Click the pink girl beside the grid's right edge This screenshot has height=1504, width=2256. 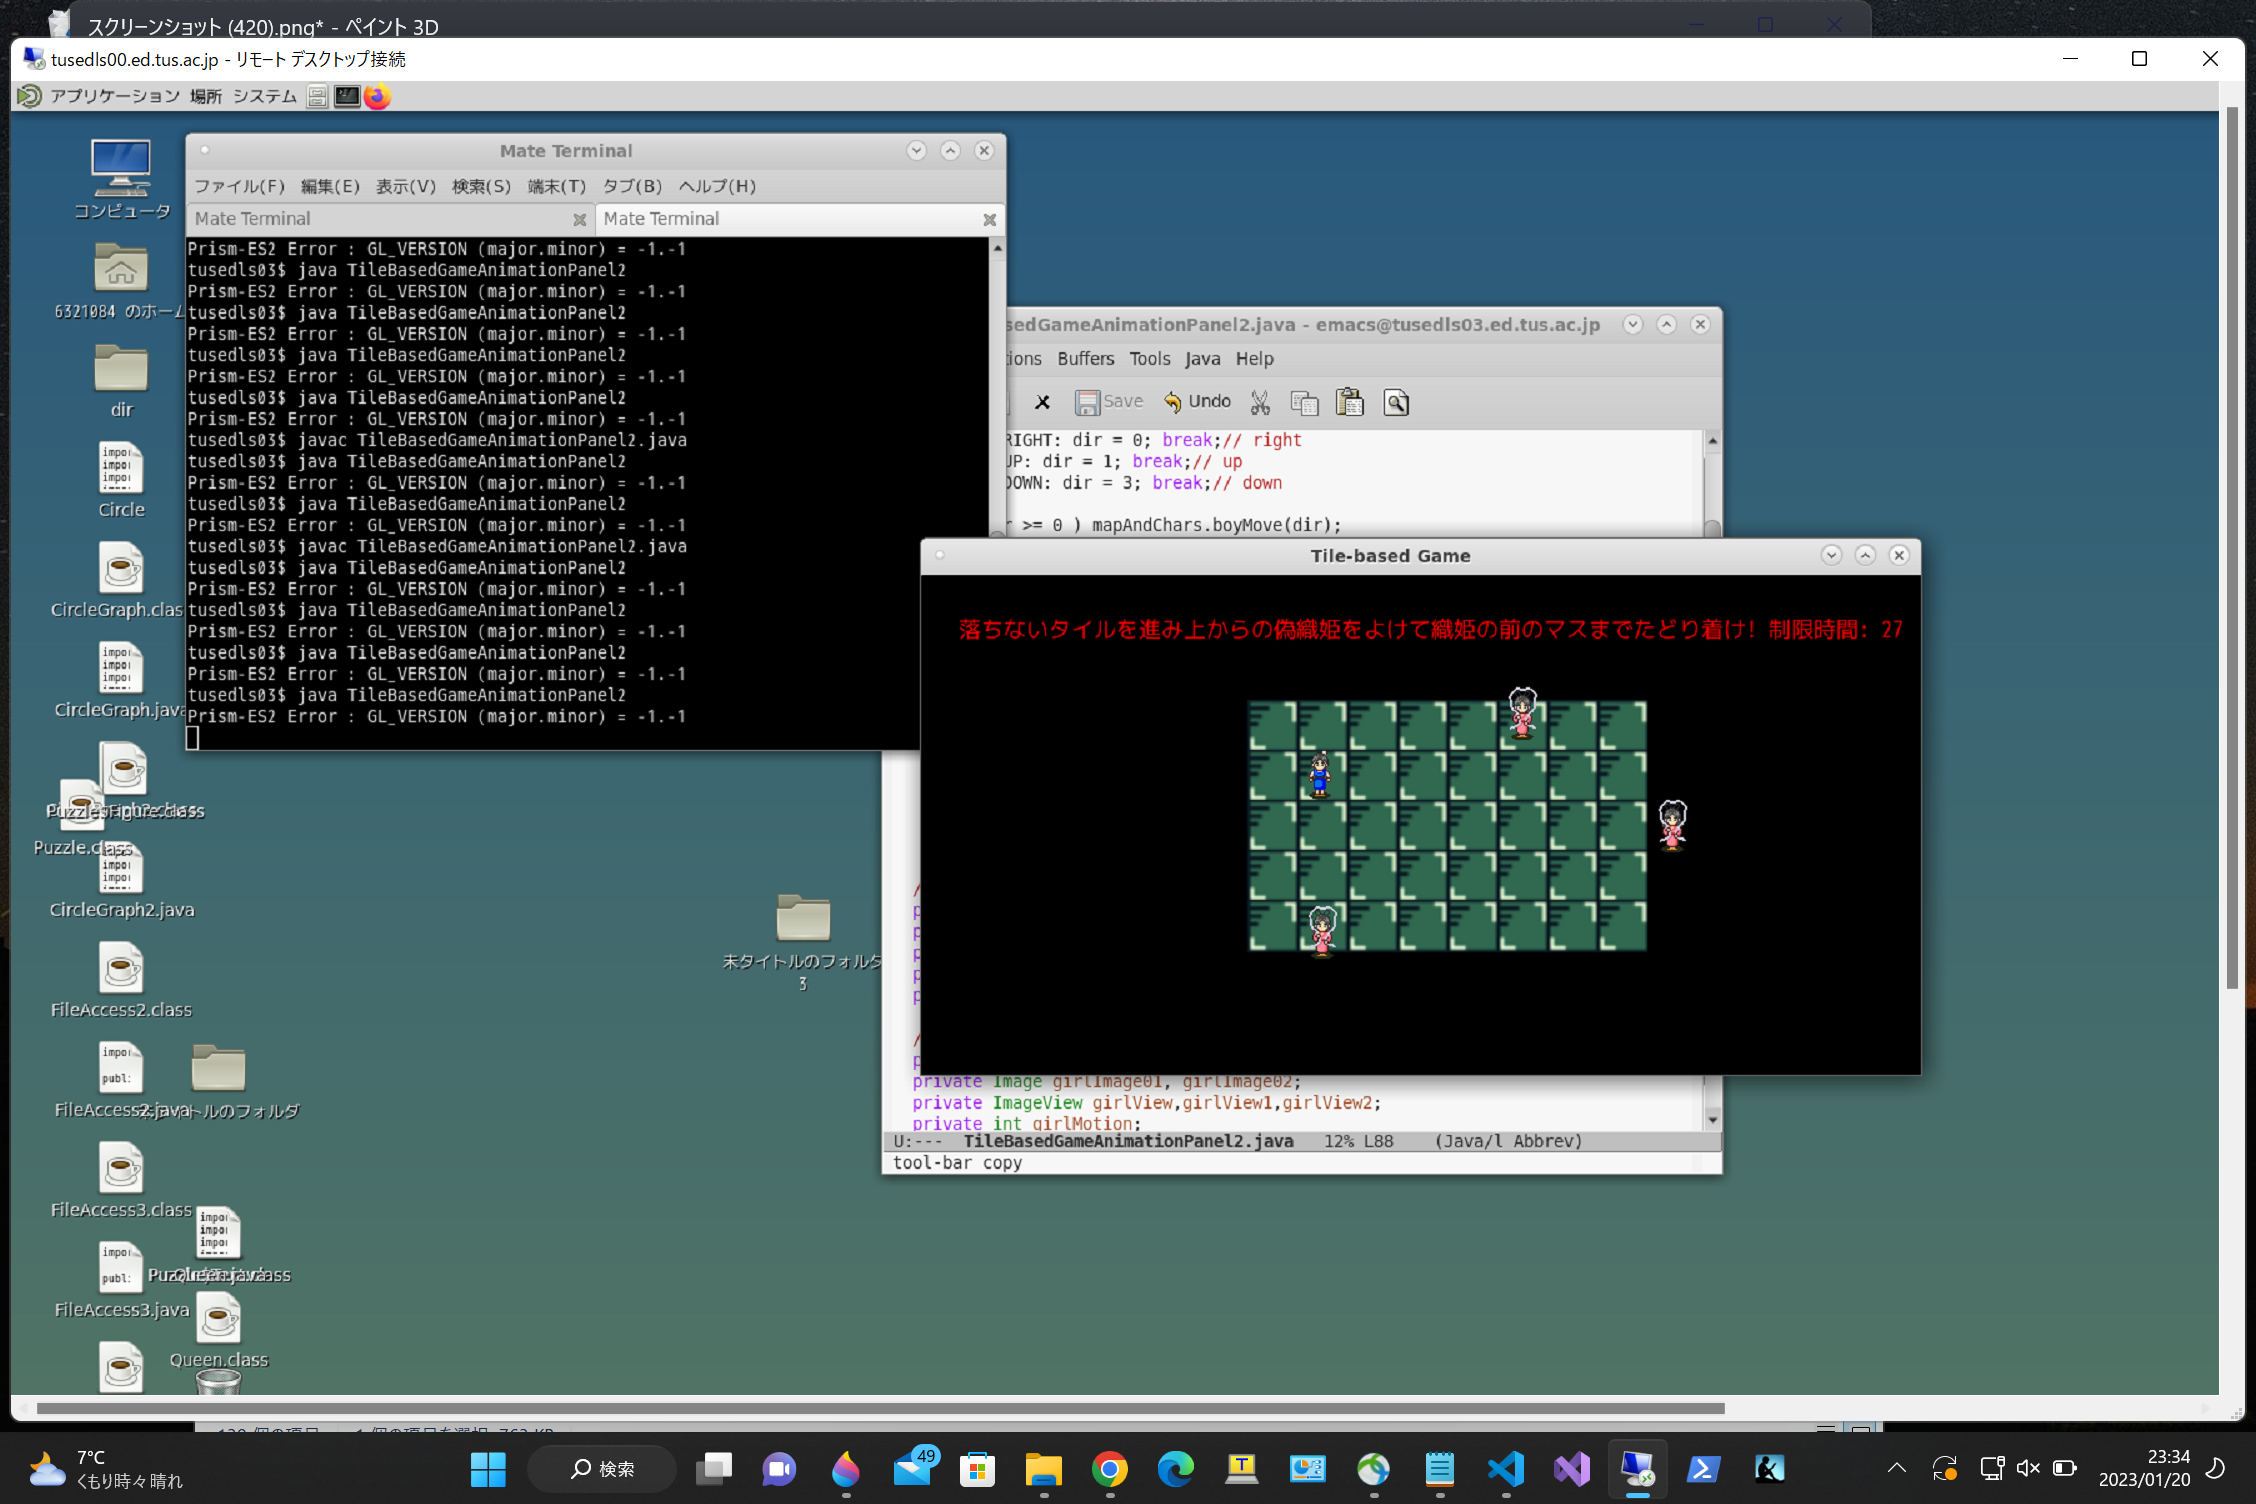[x=1672, y=825]
